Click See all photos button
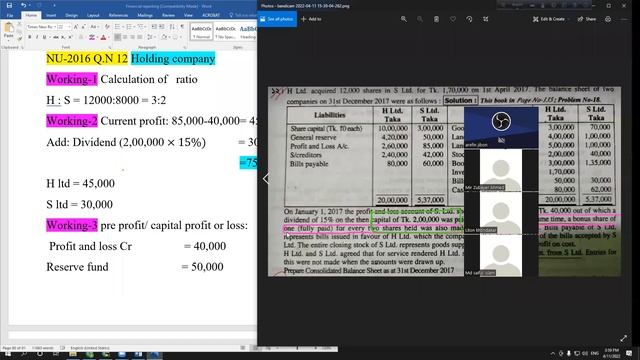 pos(277,19)
